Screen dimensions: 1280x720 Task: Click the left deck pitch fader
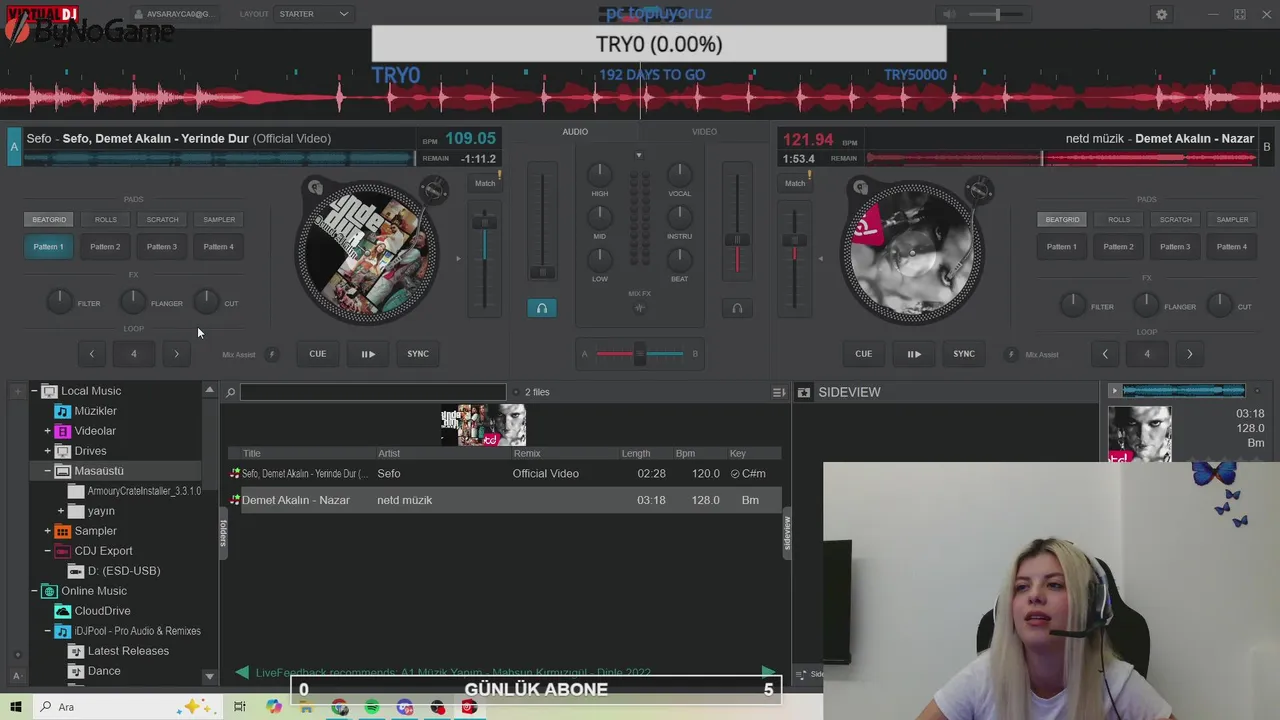485,221
